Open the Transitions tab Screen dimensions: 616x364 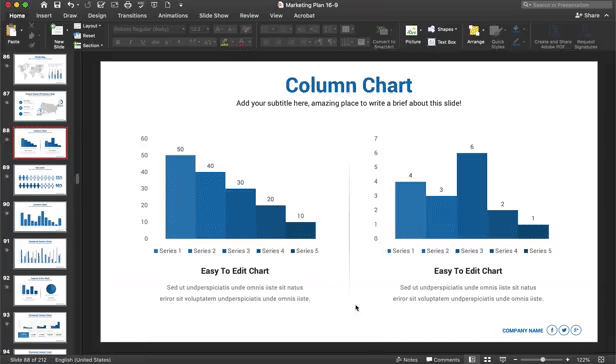pyautogui.click(x=132, y=16)
